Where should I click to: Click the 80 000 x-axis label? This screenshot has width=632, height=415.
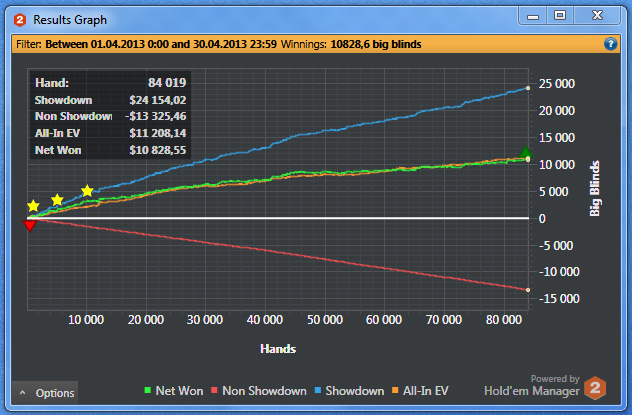tap(504, 320)
